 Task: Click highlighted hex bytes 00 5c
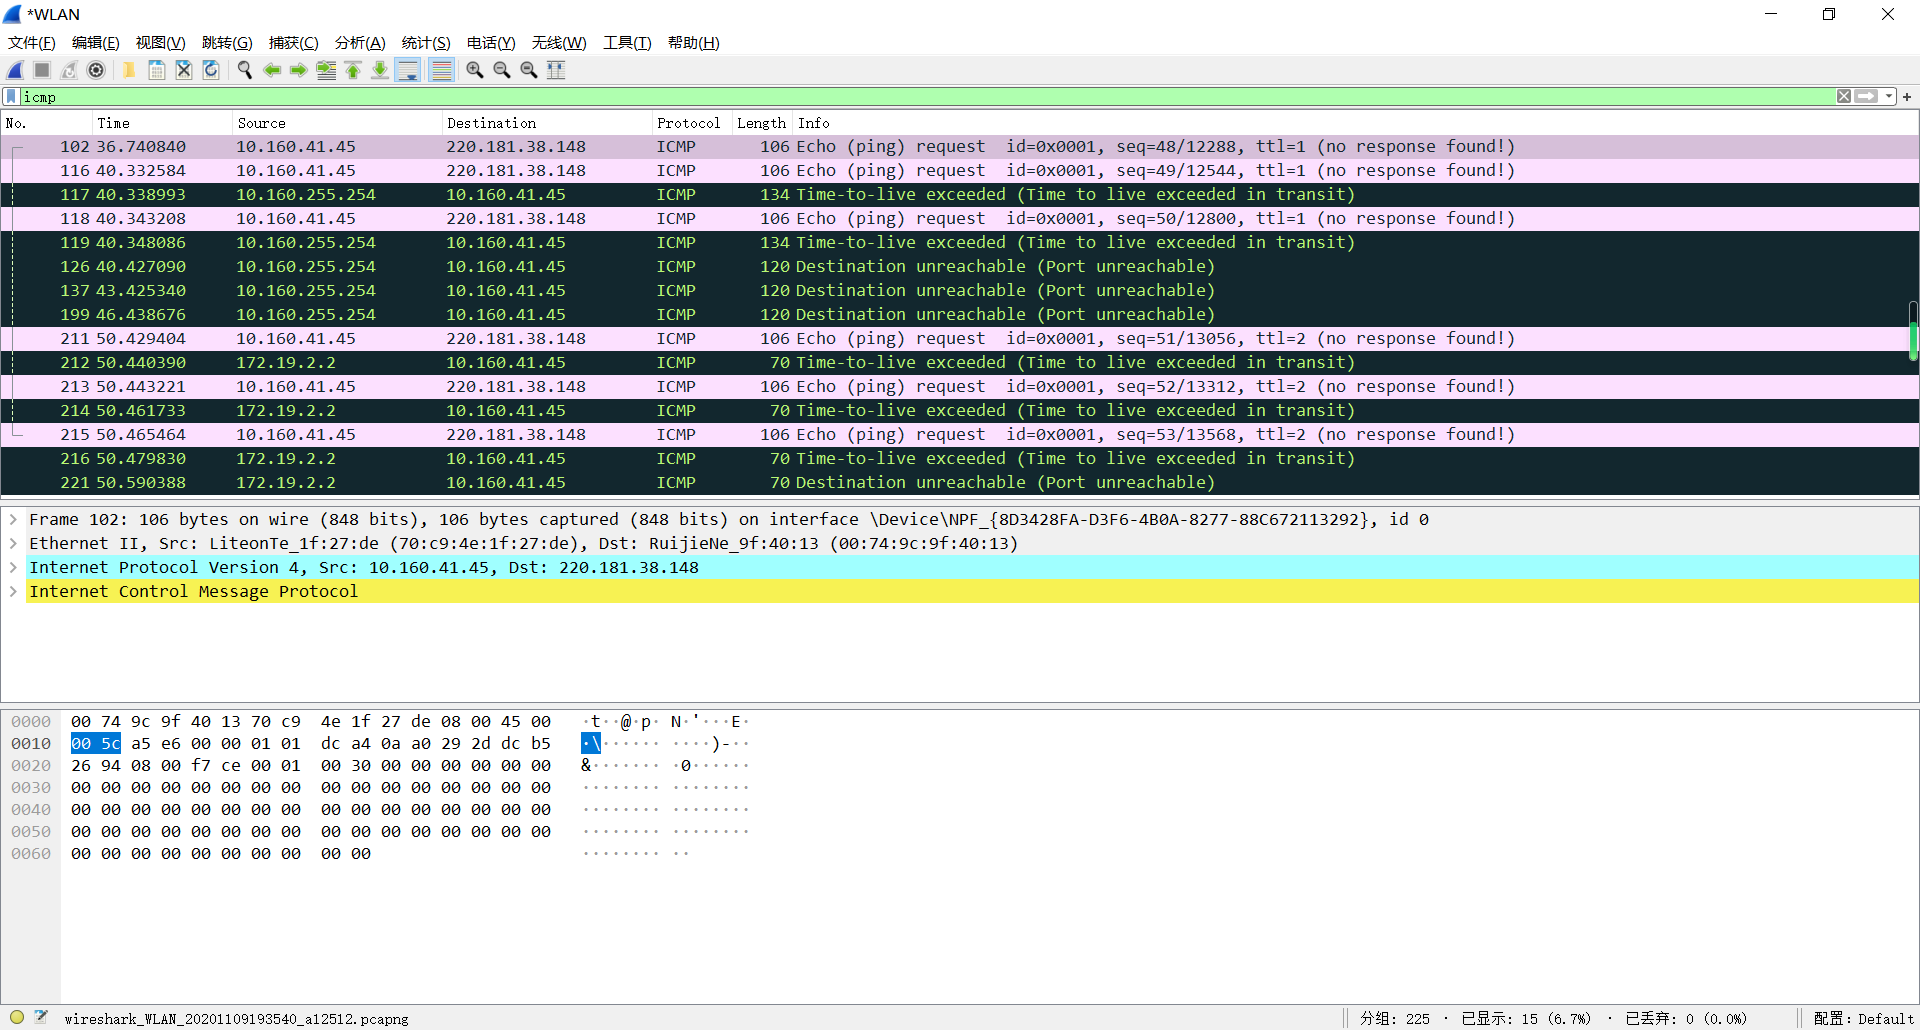(96, 744)
